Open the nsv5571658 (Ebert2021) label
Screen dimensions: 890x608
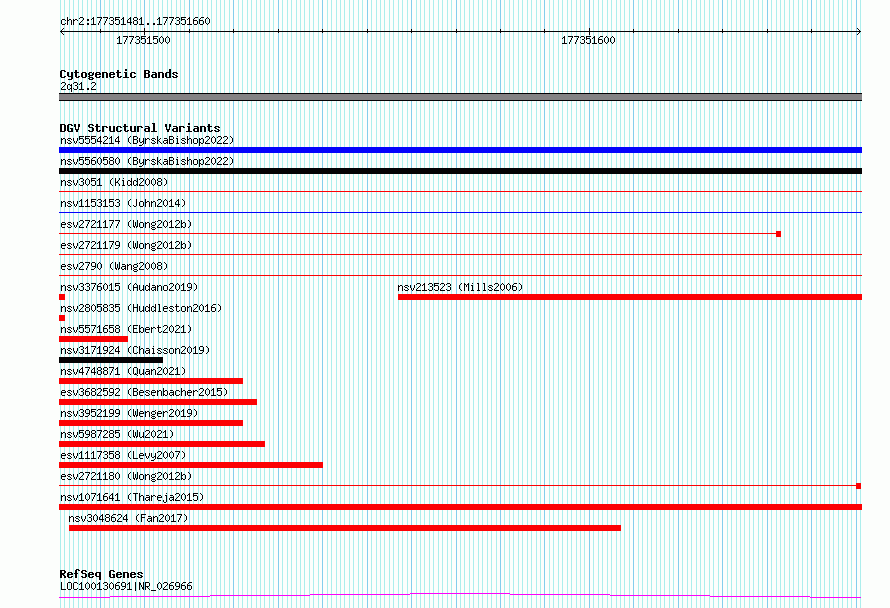[126, 329]
